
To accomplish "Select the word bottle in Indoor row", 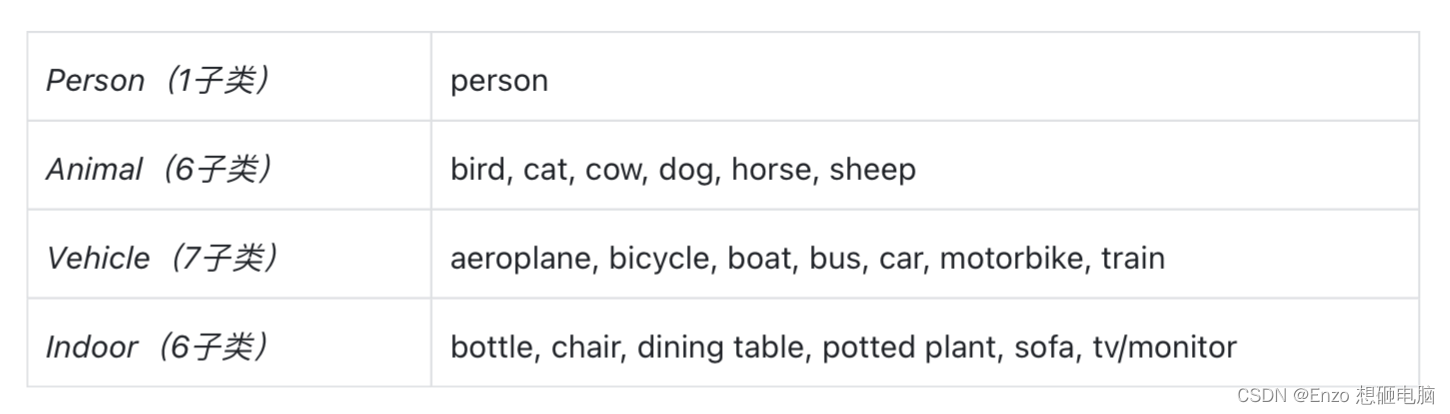I will 495,347.
